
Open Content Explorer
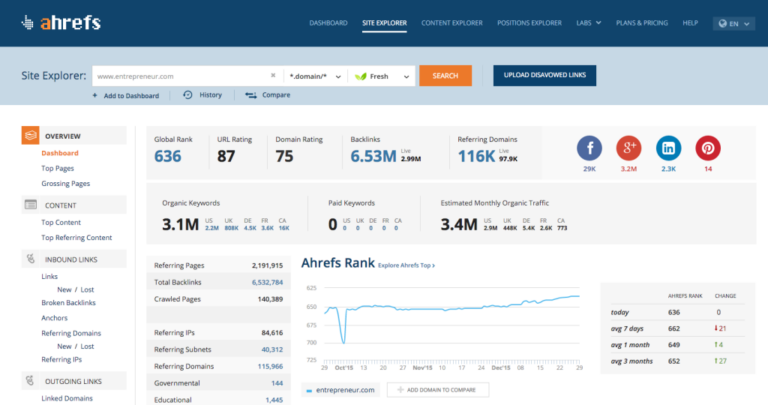pyautogui.click(x=452, y=23)
